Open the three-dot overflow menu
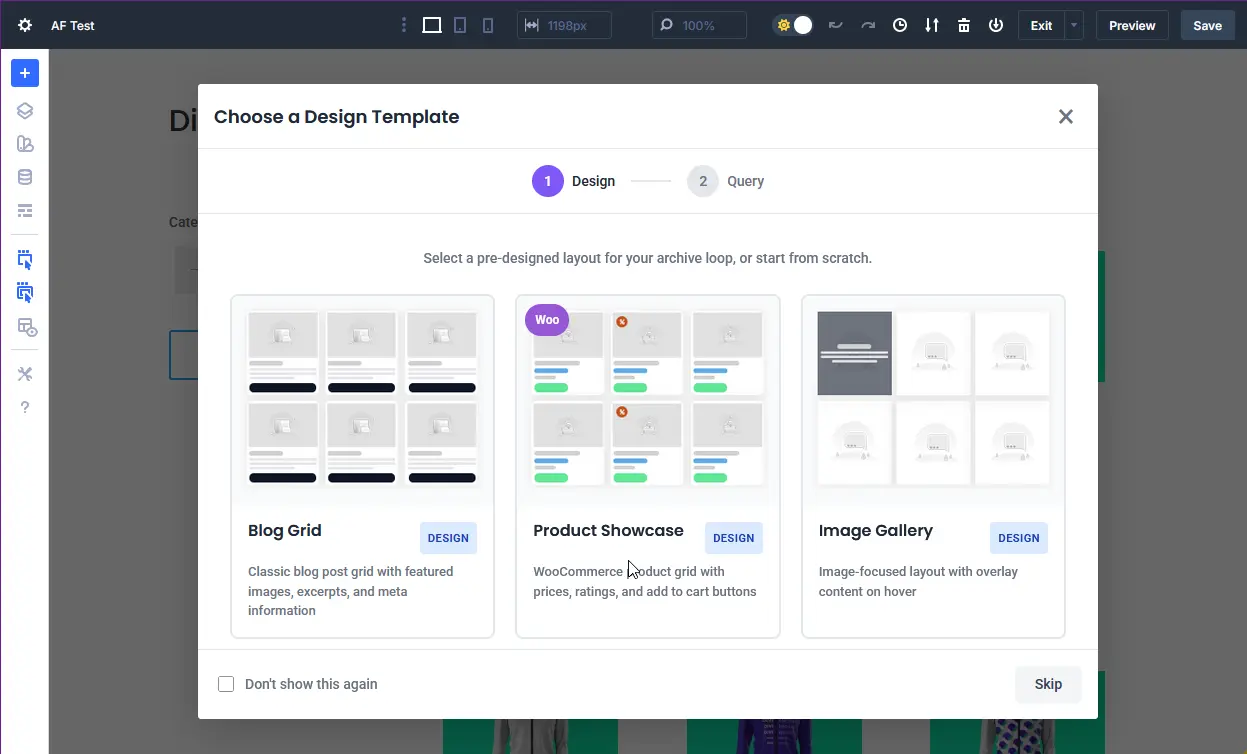This screenshot has height=754, width=1247. pyautogui.click(x=403, y=23)
